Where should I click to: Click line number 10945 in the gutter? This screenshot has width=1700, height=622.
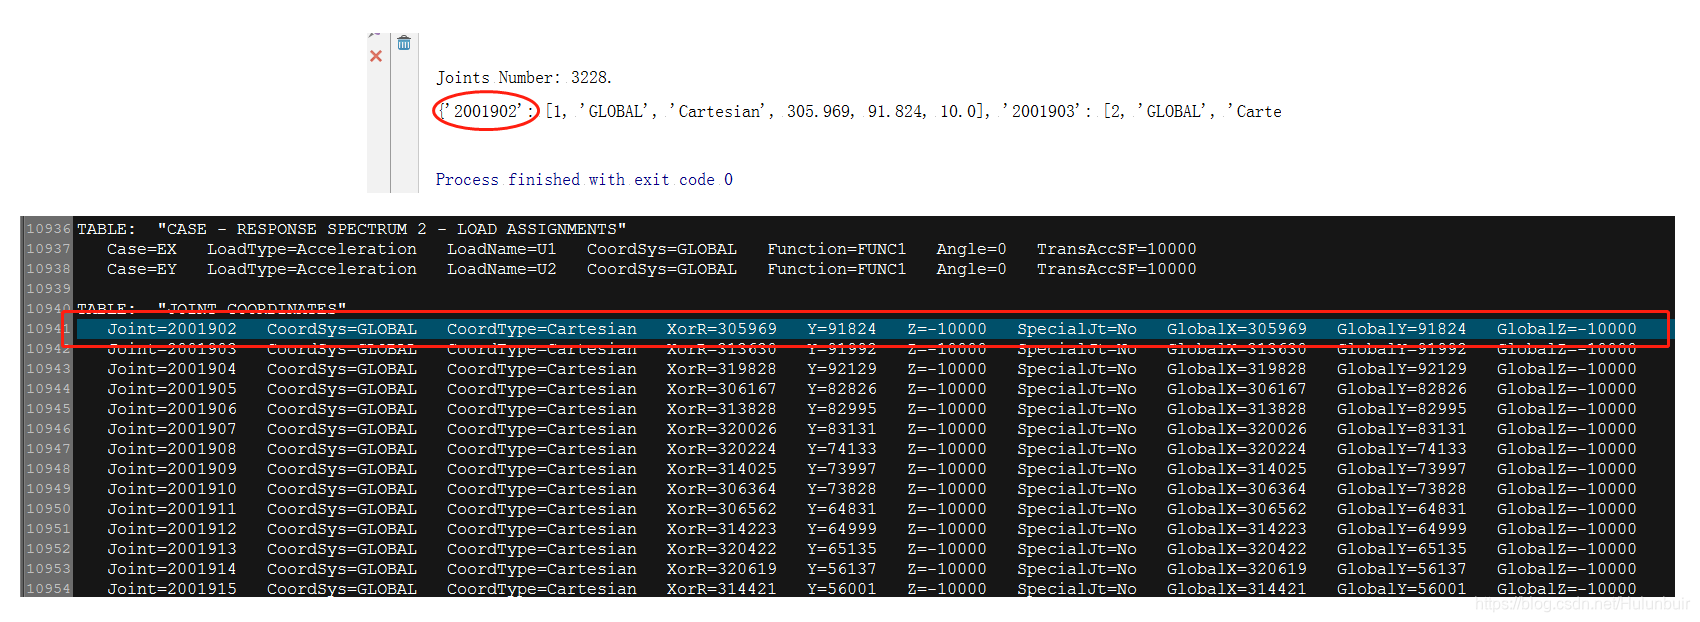(x=48, y=409)
